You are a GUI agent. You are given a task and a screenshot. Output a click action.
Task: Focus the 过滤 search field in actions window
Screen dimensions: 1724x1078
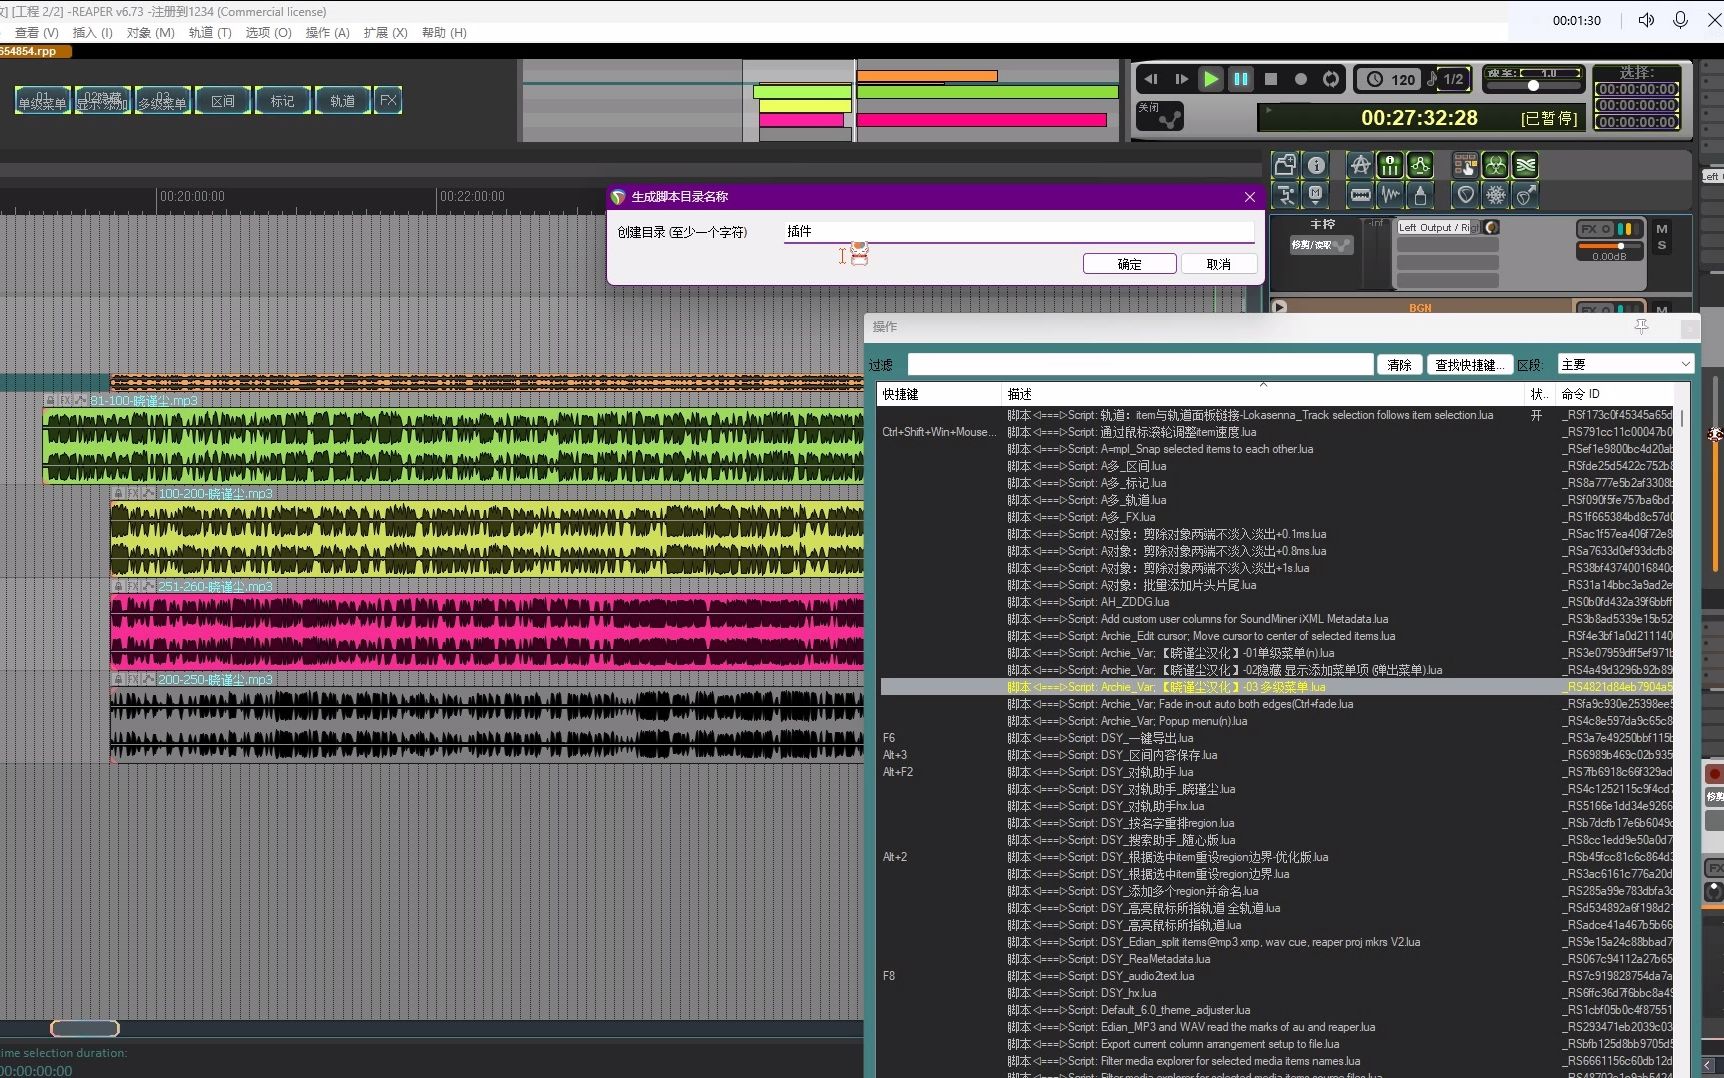[x=1140, y=365]
